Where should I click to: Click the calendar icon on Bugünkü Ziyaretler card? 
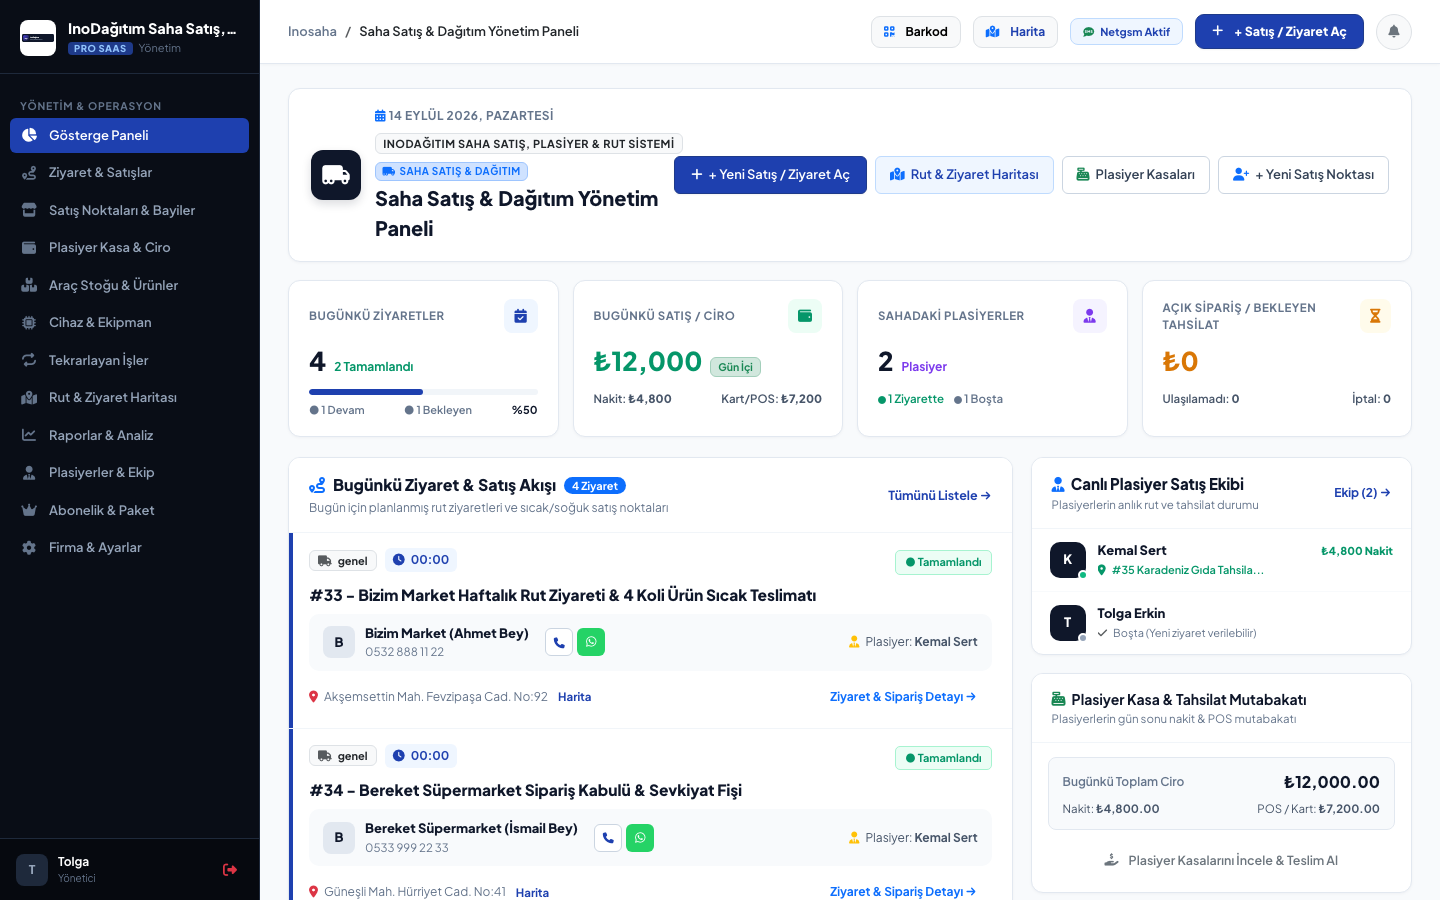click(x=521, y=316)
